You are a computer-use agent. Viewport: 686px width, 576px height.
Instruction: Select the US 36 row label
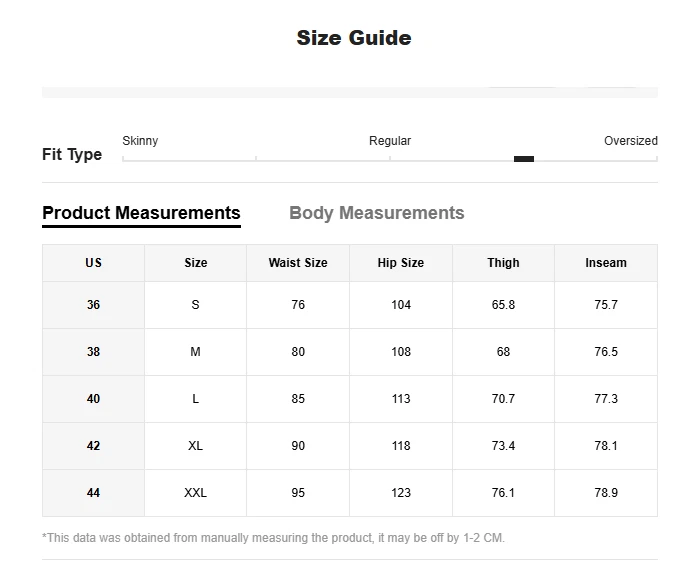pos(93,305)
